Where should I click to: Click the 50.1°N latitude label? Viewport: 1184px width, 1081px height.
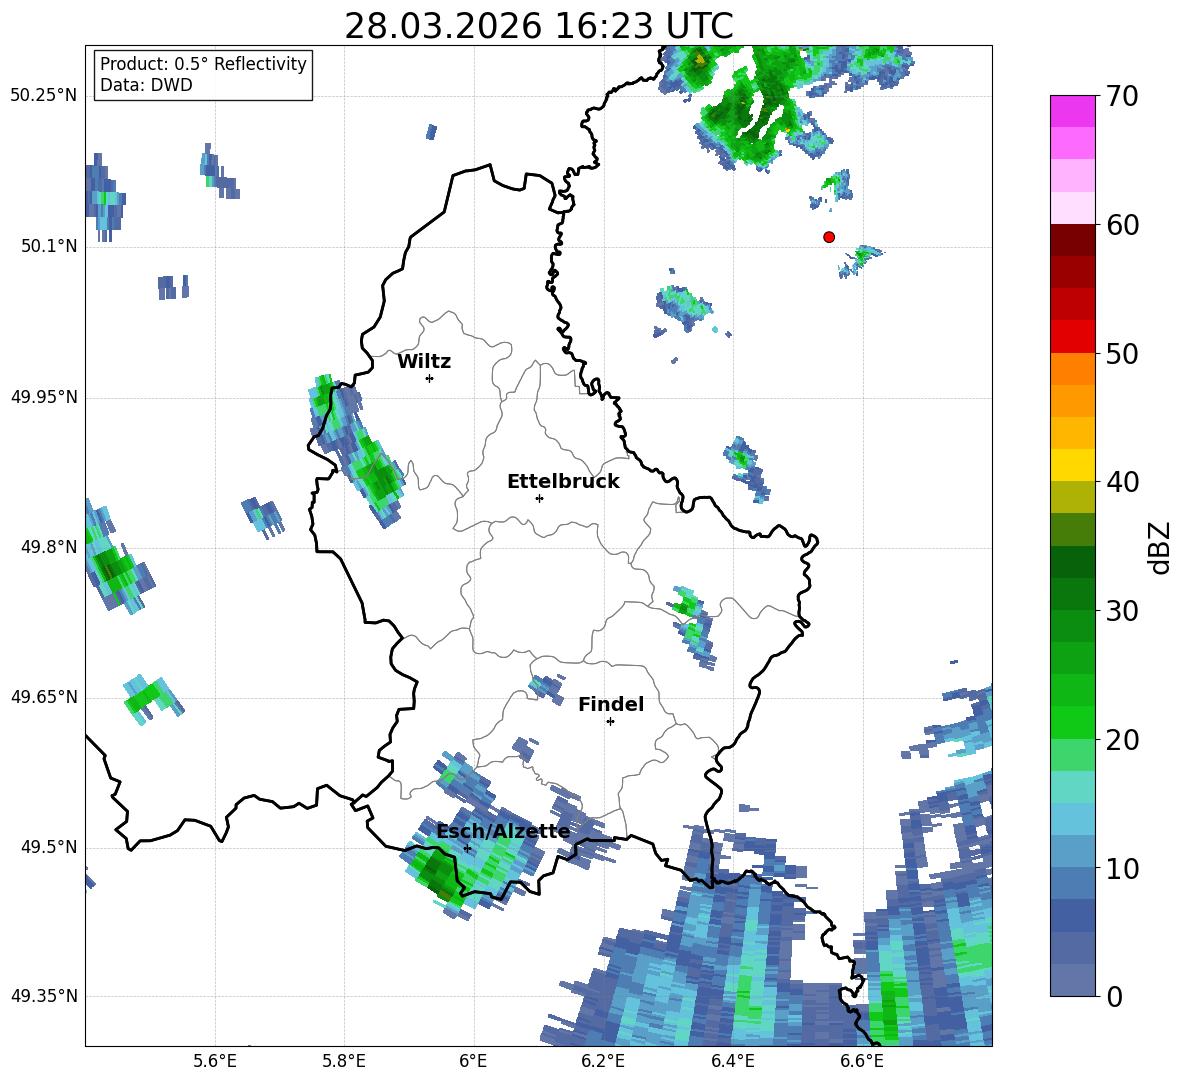[49, 246]
